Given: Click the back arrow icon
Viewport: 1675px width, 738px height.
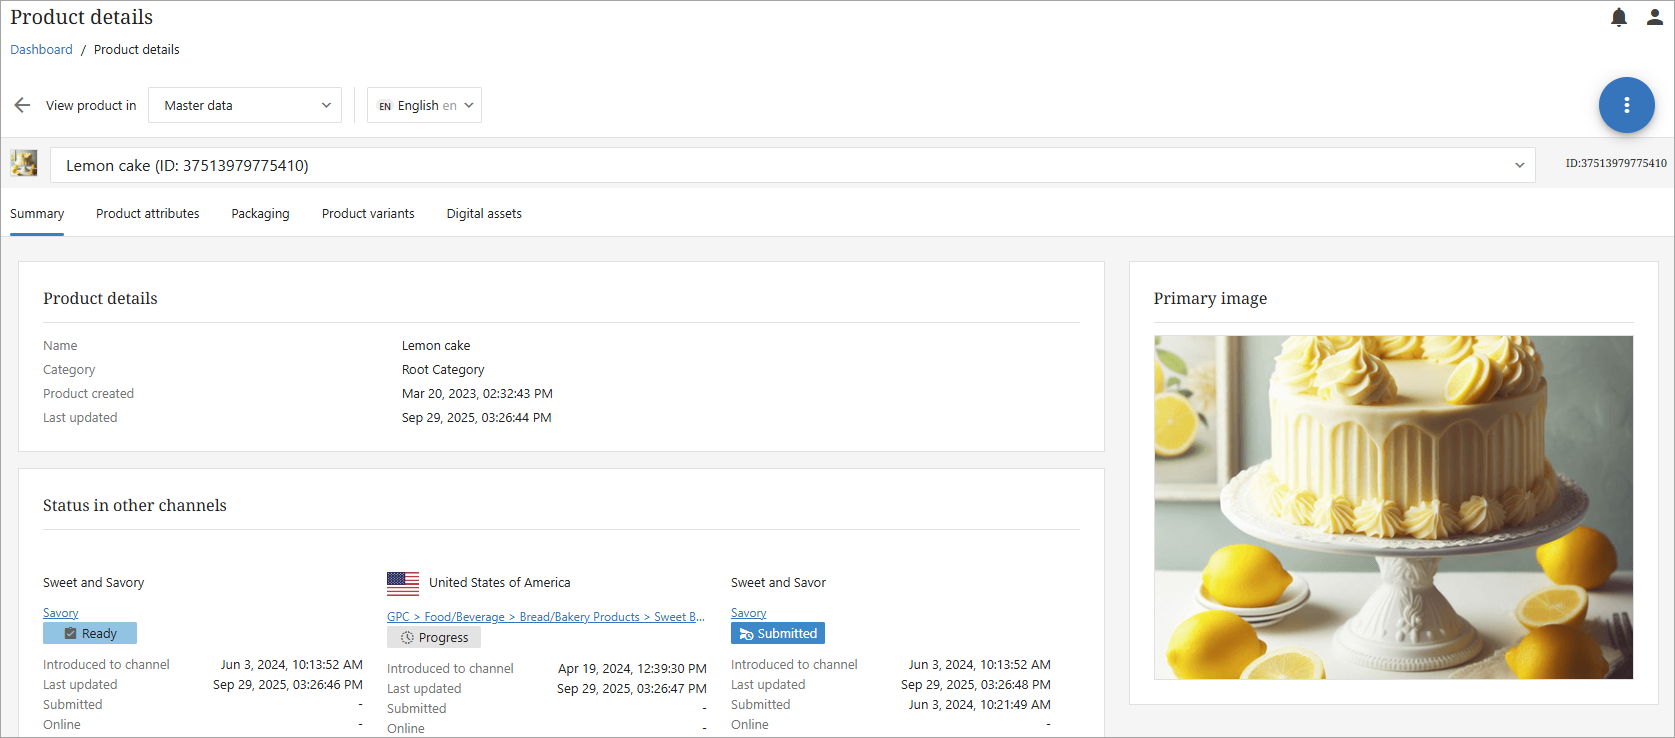Looking at the screenshot, I should click(22, 105).
